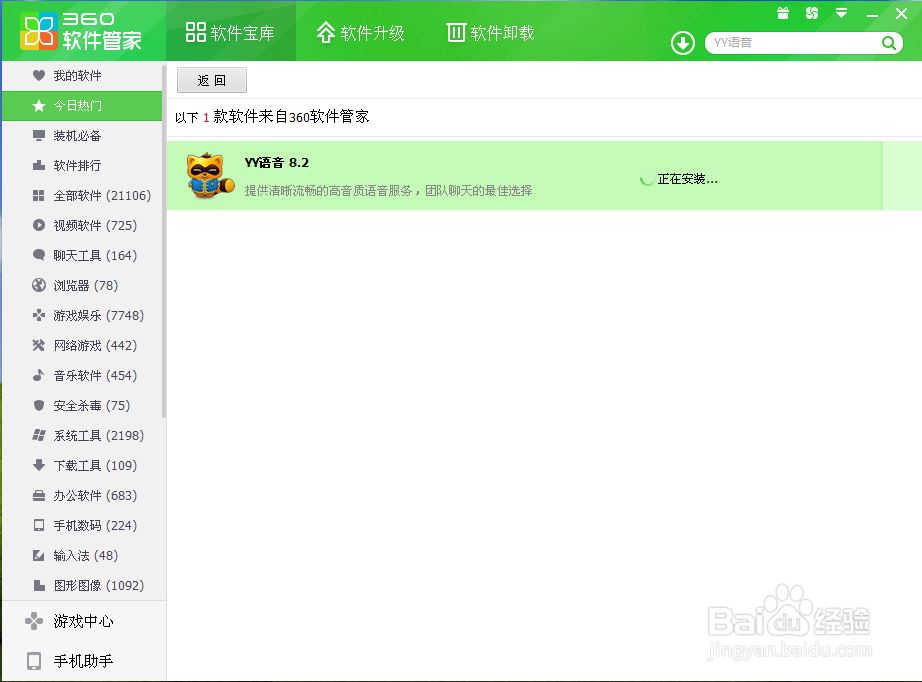Open the 软件排行 ranking icon
Screen dimensions: 922x682
pos(39,165)
